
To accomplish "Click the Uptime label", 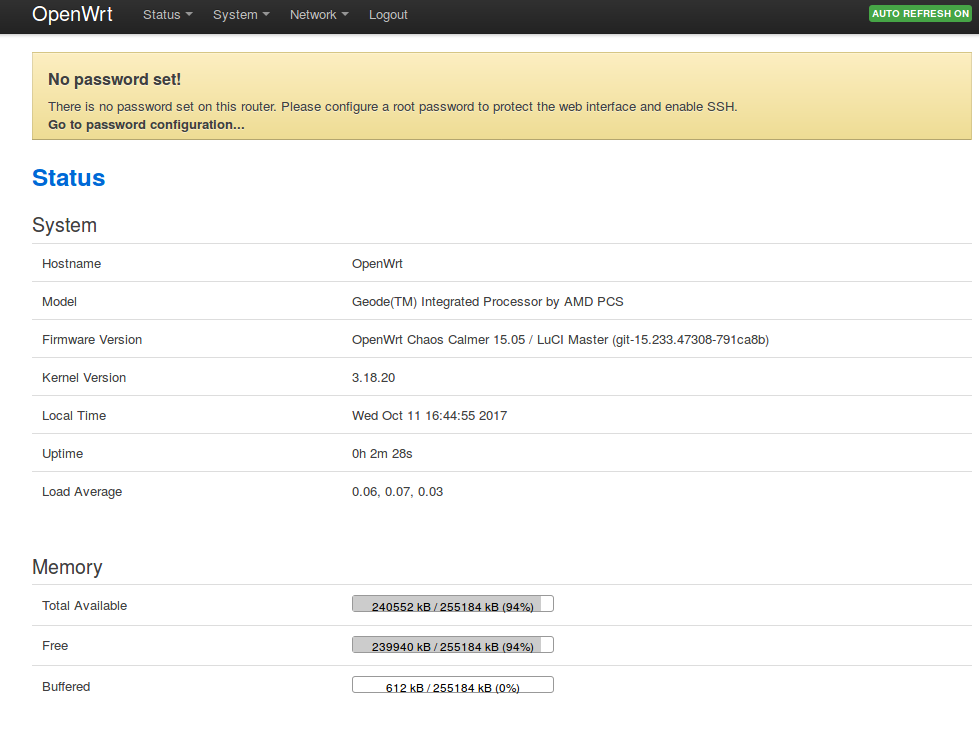I will (62, 454).
